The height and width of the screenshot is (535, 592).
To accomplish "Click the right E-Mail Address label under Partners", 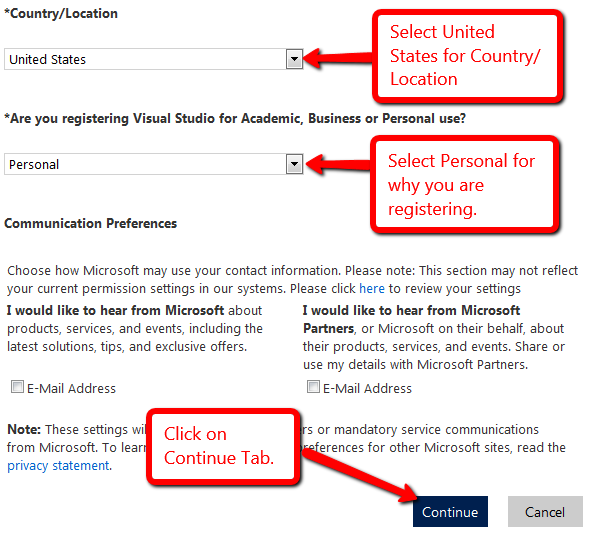I will coord(367,389).
